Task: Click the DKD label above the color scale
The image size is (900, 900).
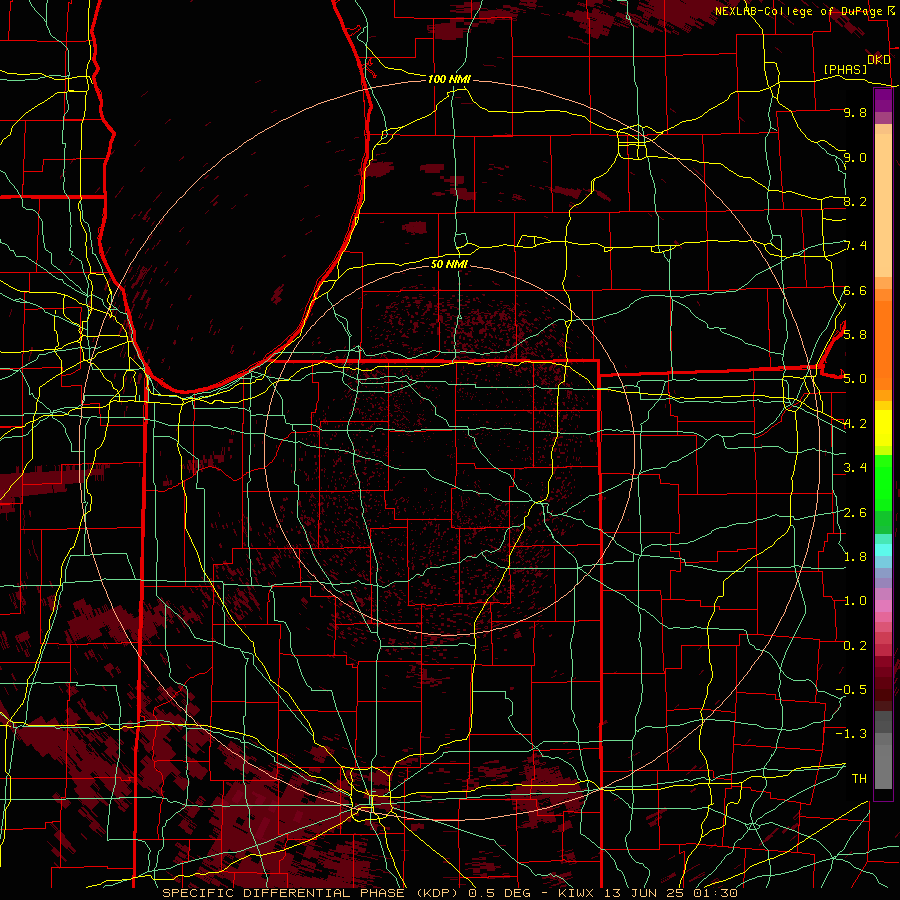Action: click(878, 60)
